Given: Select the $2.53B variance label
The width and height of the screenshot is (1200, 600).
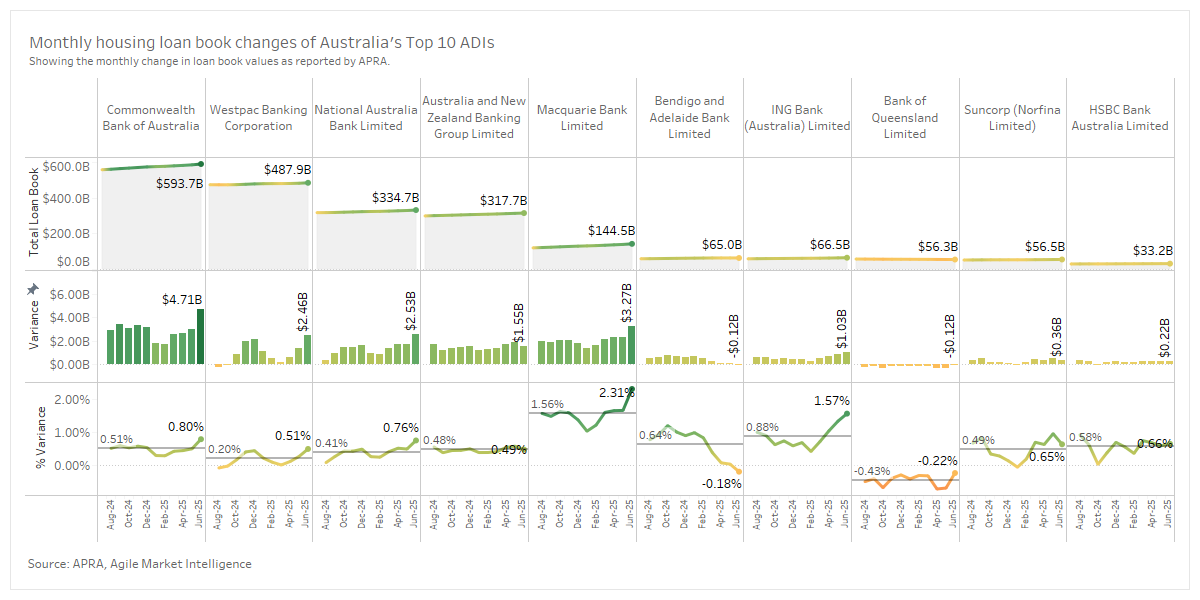Looking at the screenshot, I should coord(411,311).
